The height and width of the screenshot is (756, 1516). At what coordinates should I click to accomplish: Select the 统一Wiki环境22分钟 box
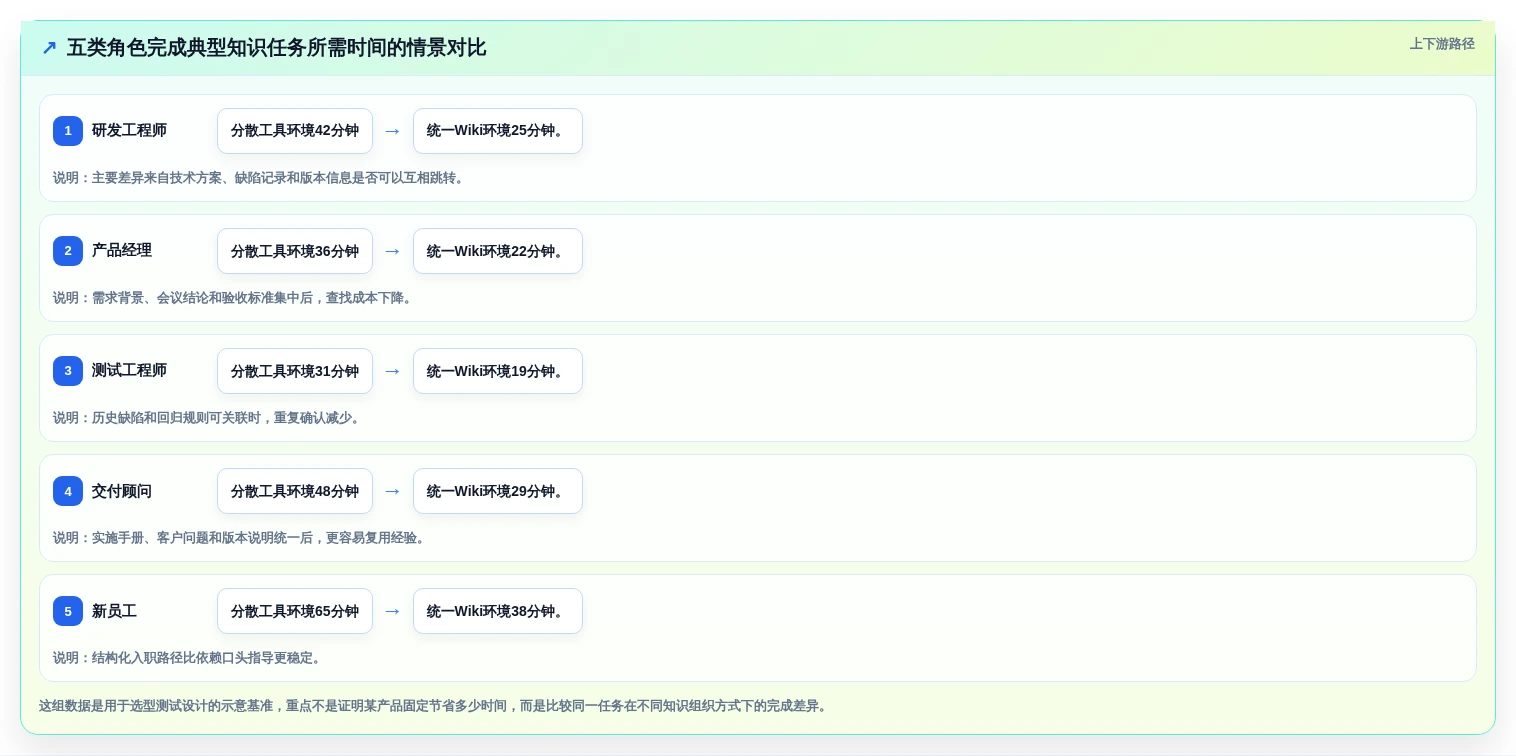[x=498, y=251]
